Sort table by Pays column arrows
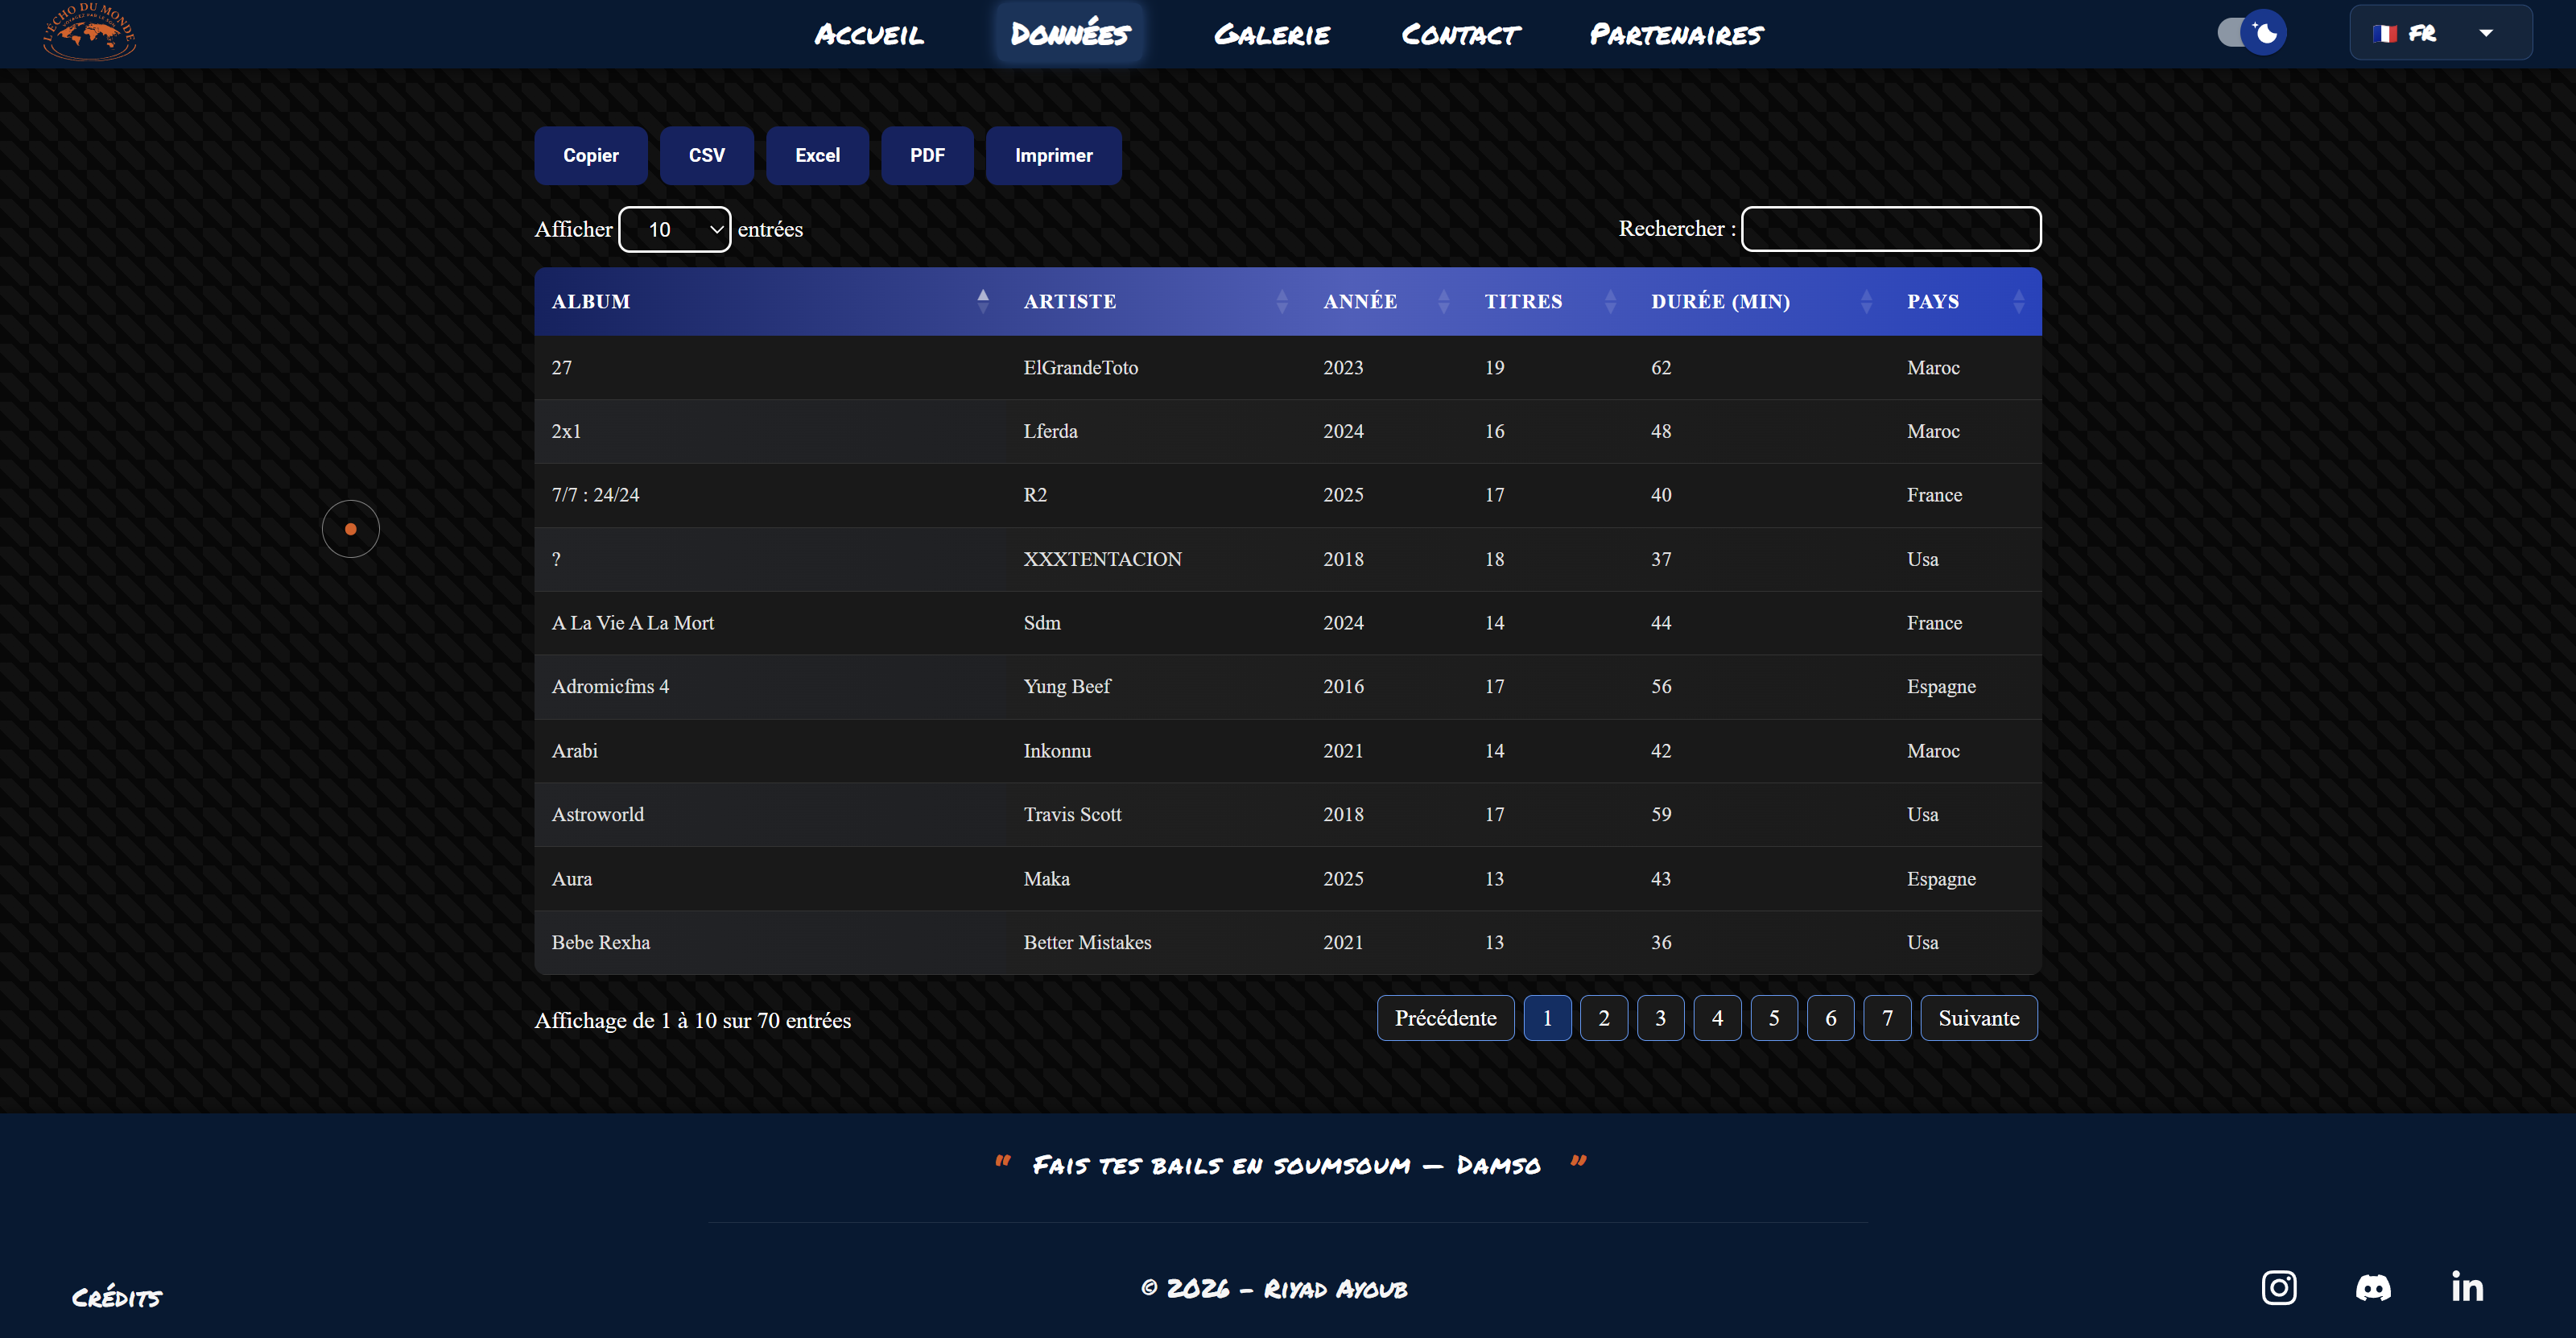 [2017, 301]
